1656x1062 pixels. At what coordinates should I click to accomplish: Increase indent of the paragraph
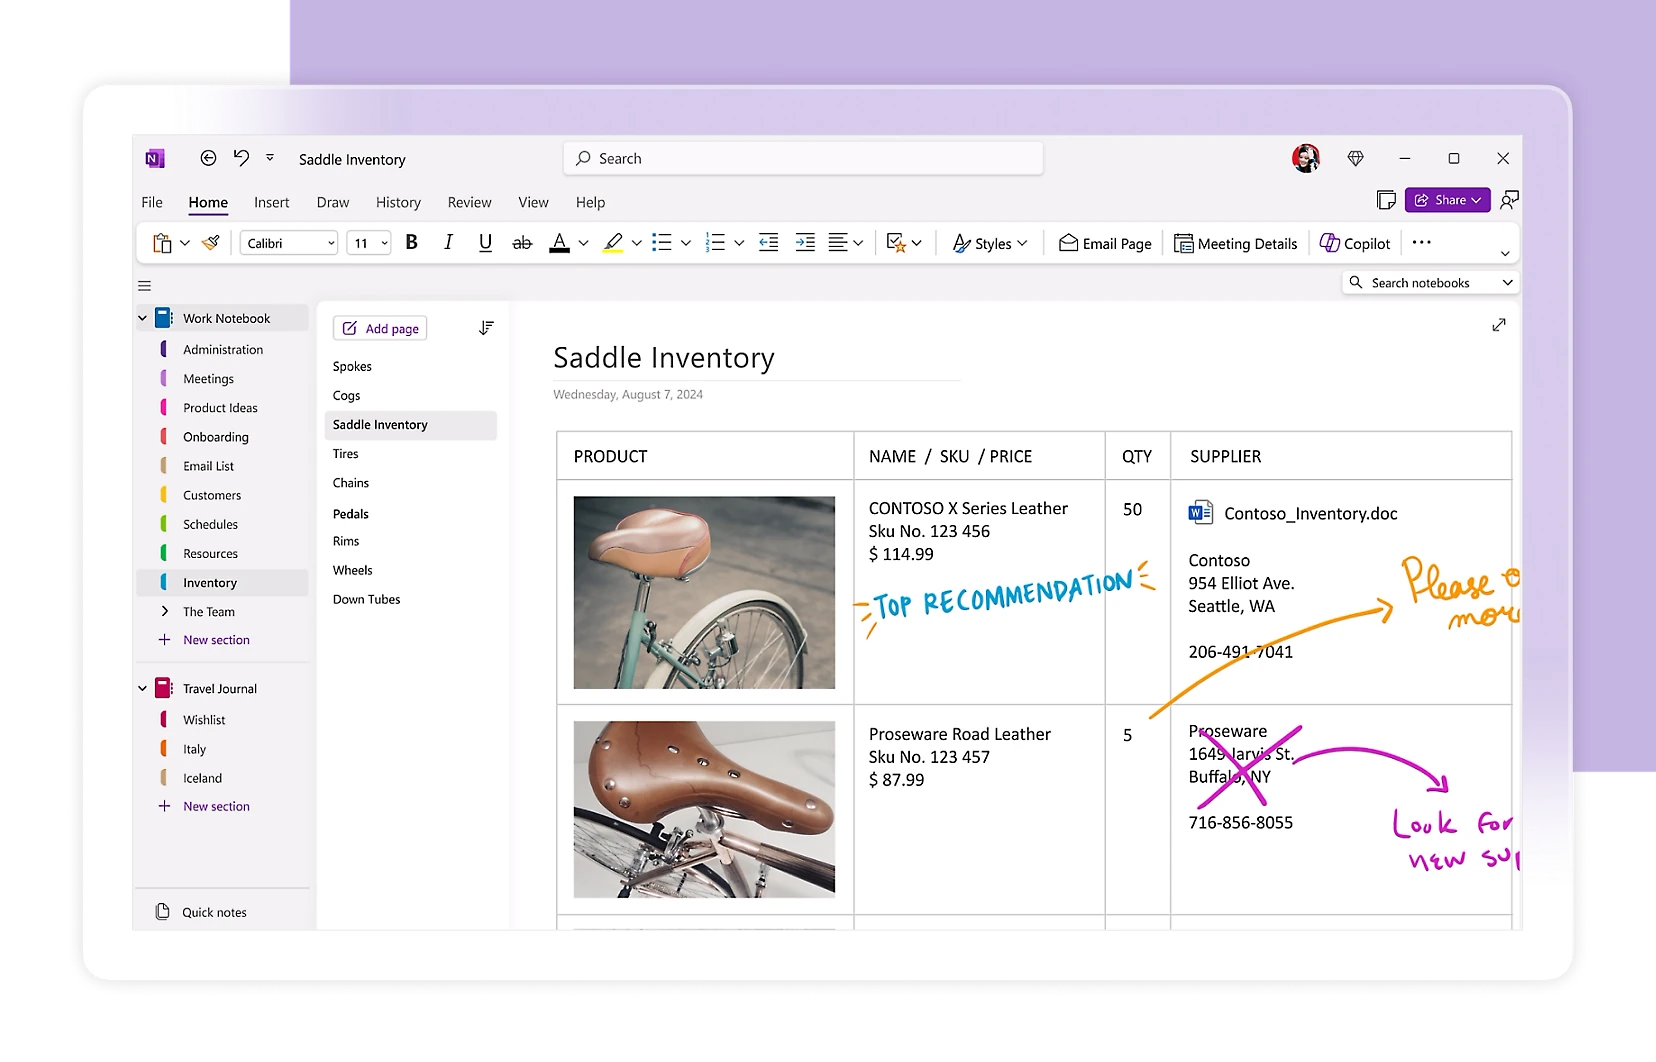(805, 243)
